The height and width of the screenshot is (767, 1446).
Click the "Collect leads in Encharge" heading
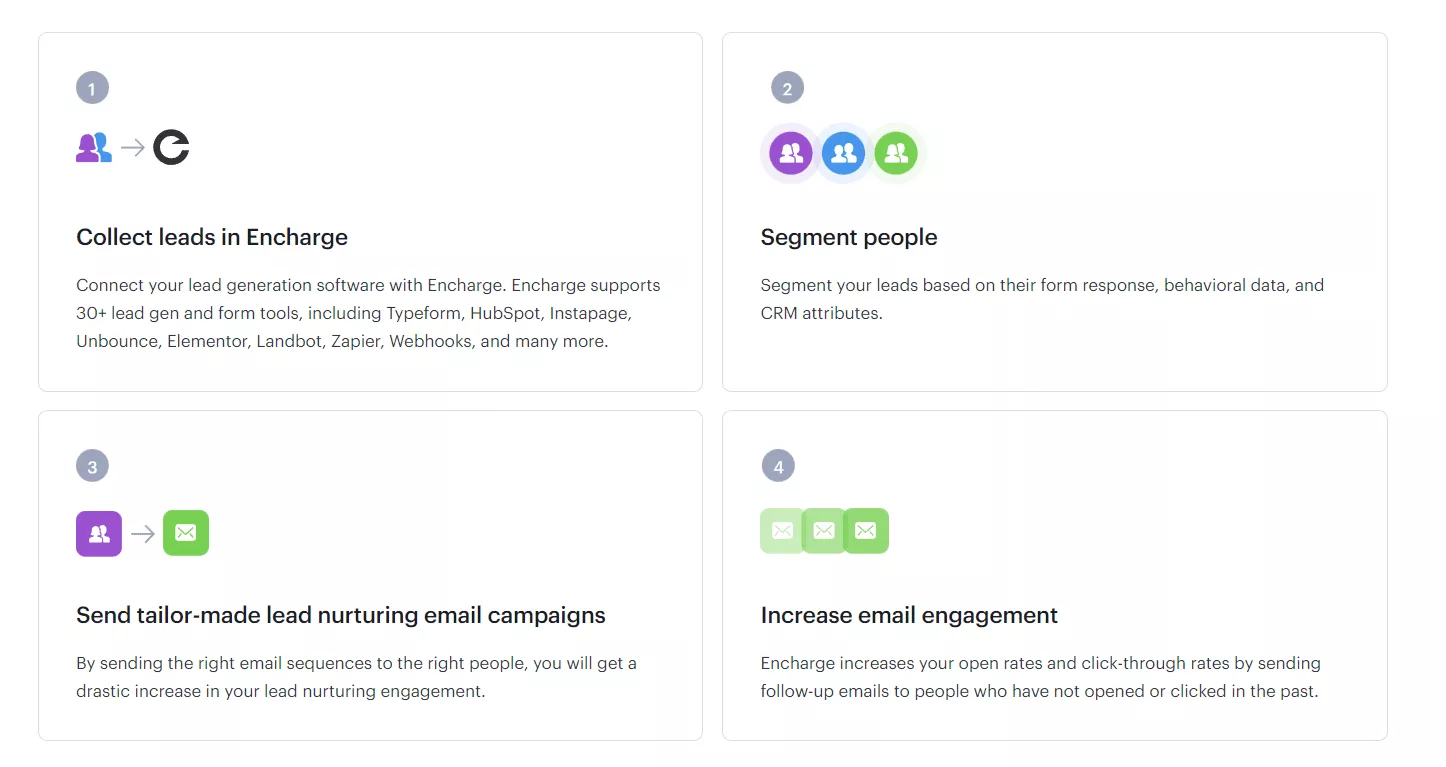pos(212,237)
